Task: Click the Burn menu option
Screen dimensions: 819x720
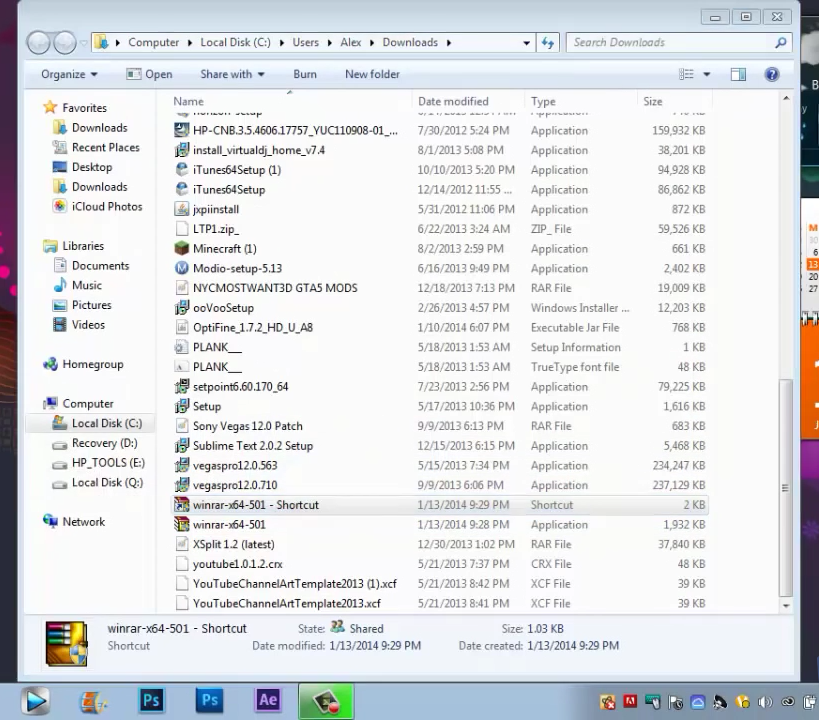Action: pos(305,74)
